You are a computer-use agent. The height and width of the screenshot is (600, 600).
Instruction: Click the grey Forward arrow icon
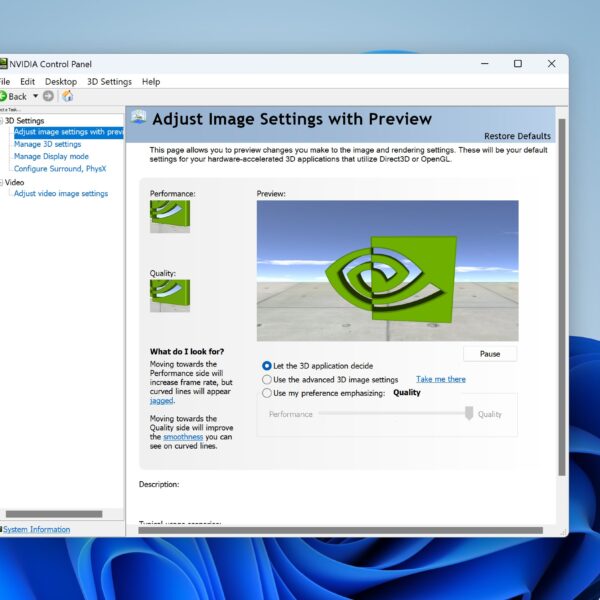point(48,96)
